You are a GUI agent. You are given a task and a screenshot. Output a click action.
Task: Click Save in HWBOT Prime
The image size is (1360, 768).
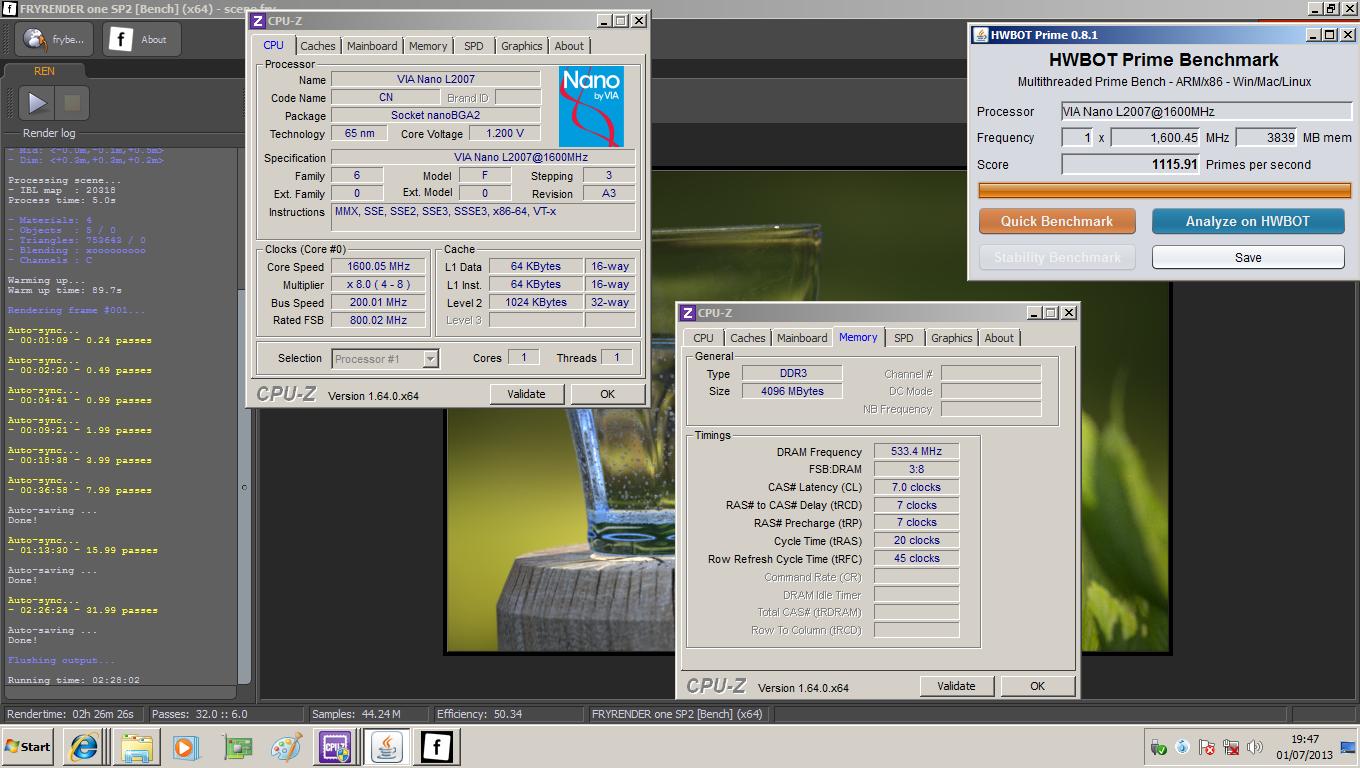(x=1247, y=257)
